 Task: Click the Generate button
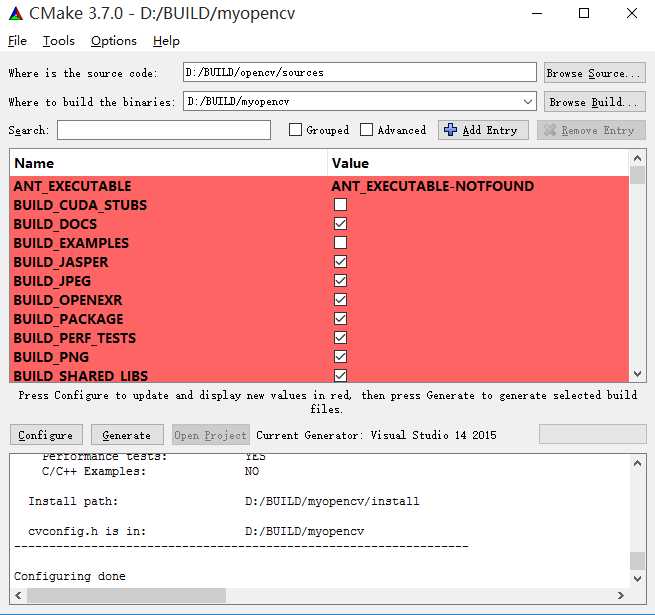coord(127,435)
